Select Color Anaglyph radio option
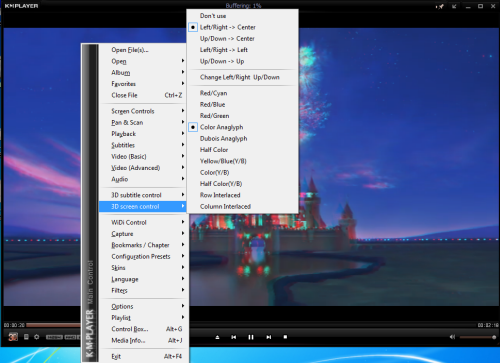This screenshot has width=500, height=363. (242, 127)
